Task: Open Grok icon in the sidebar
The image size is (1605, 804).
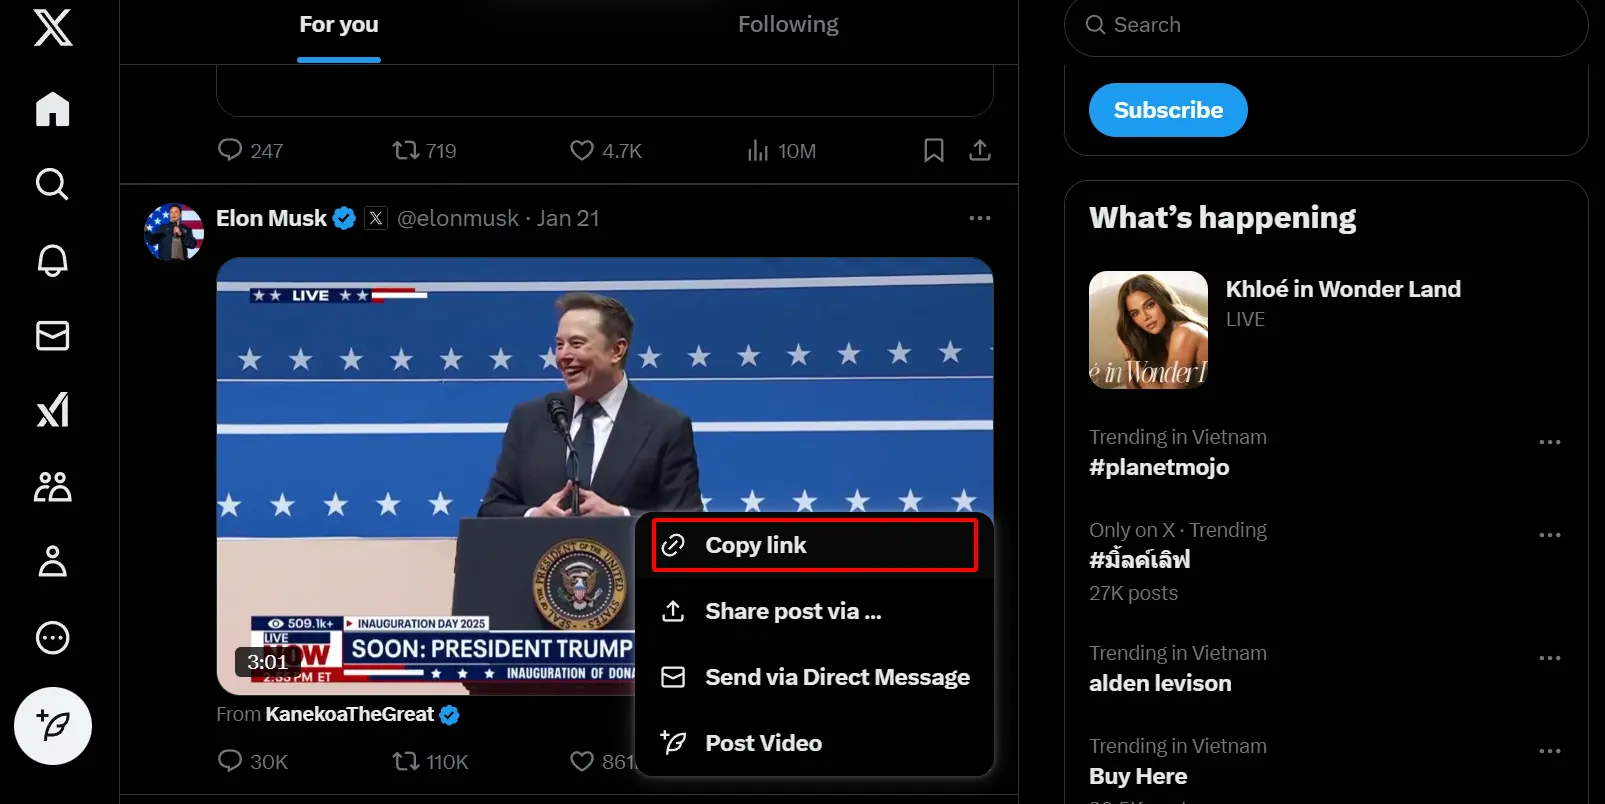Action: (53, 411)
